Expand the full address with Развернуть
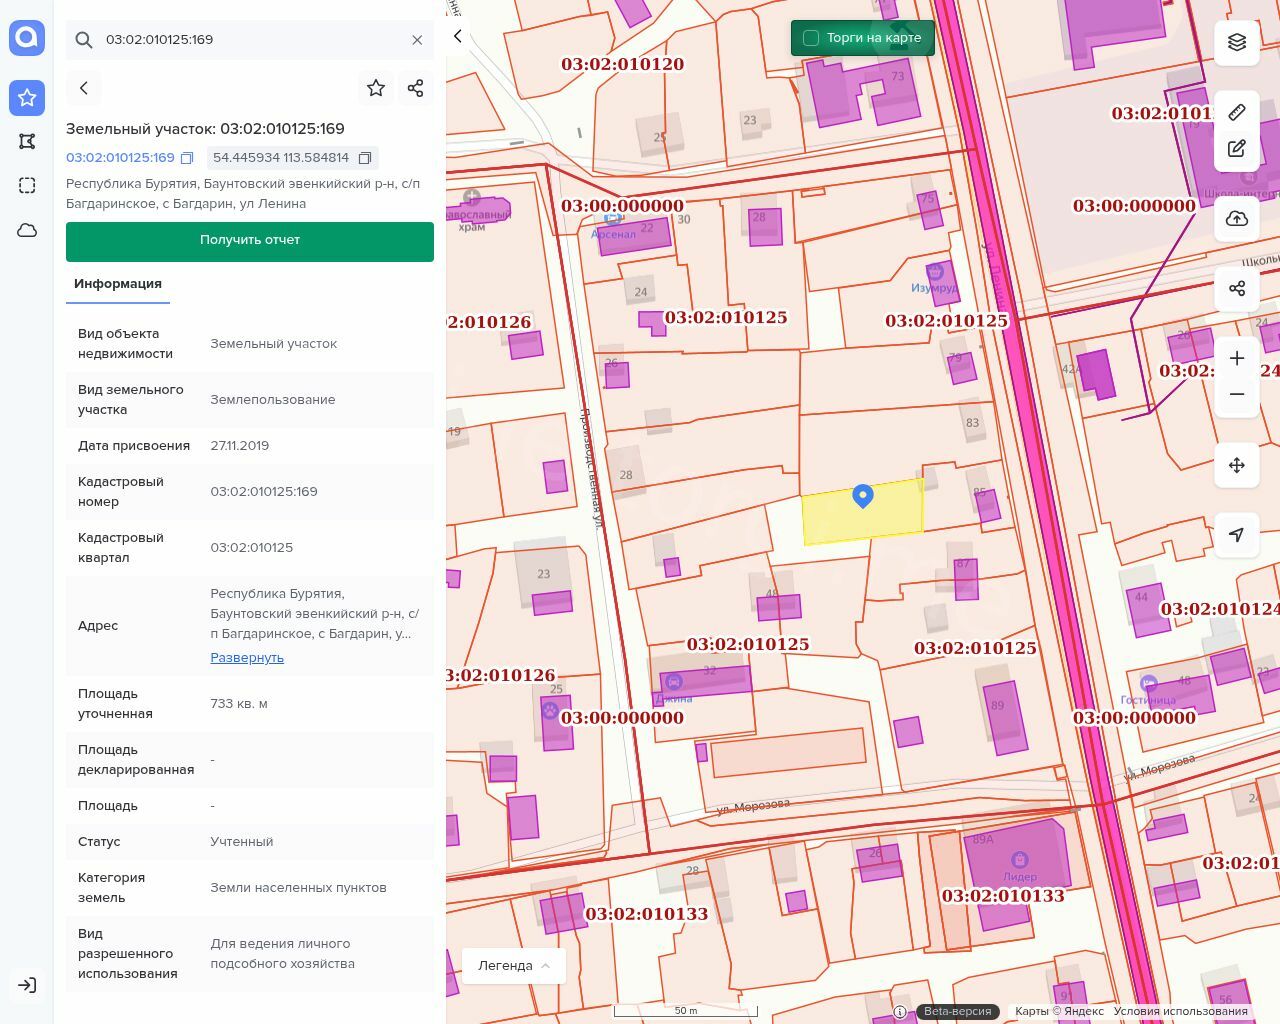 point(247,657)
